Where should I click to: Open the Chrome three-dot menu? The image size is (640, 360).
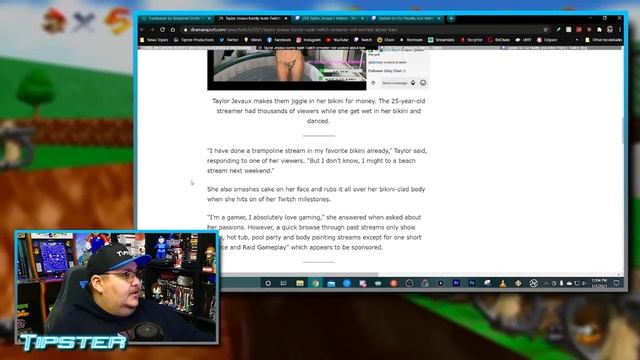click(x=620, y=30)
